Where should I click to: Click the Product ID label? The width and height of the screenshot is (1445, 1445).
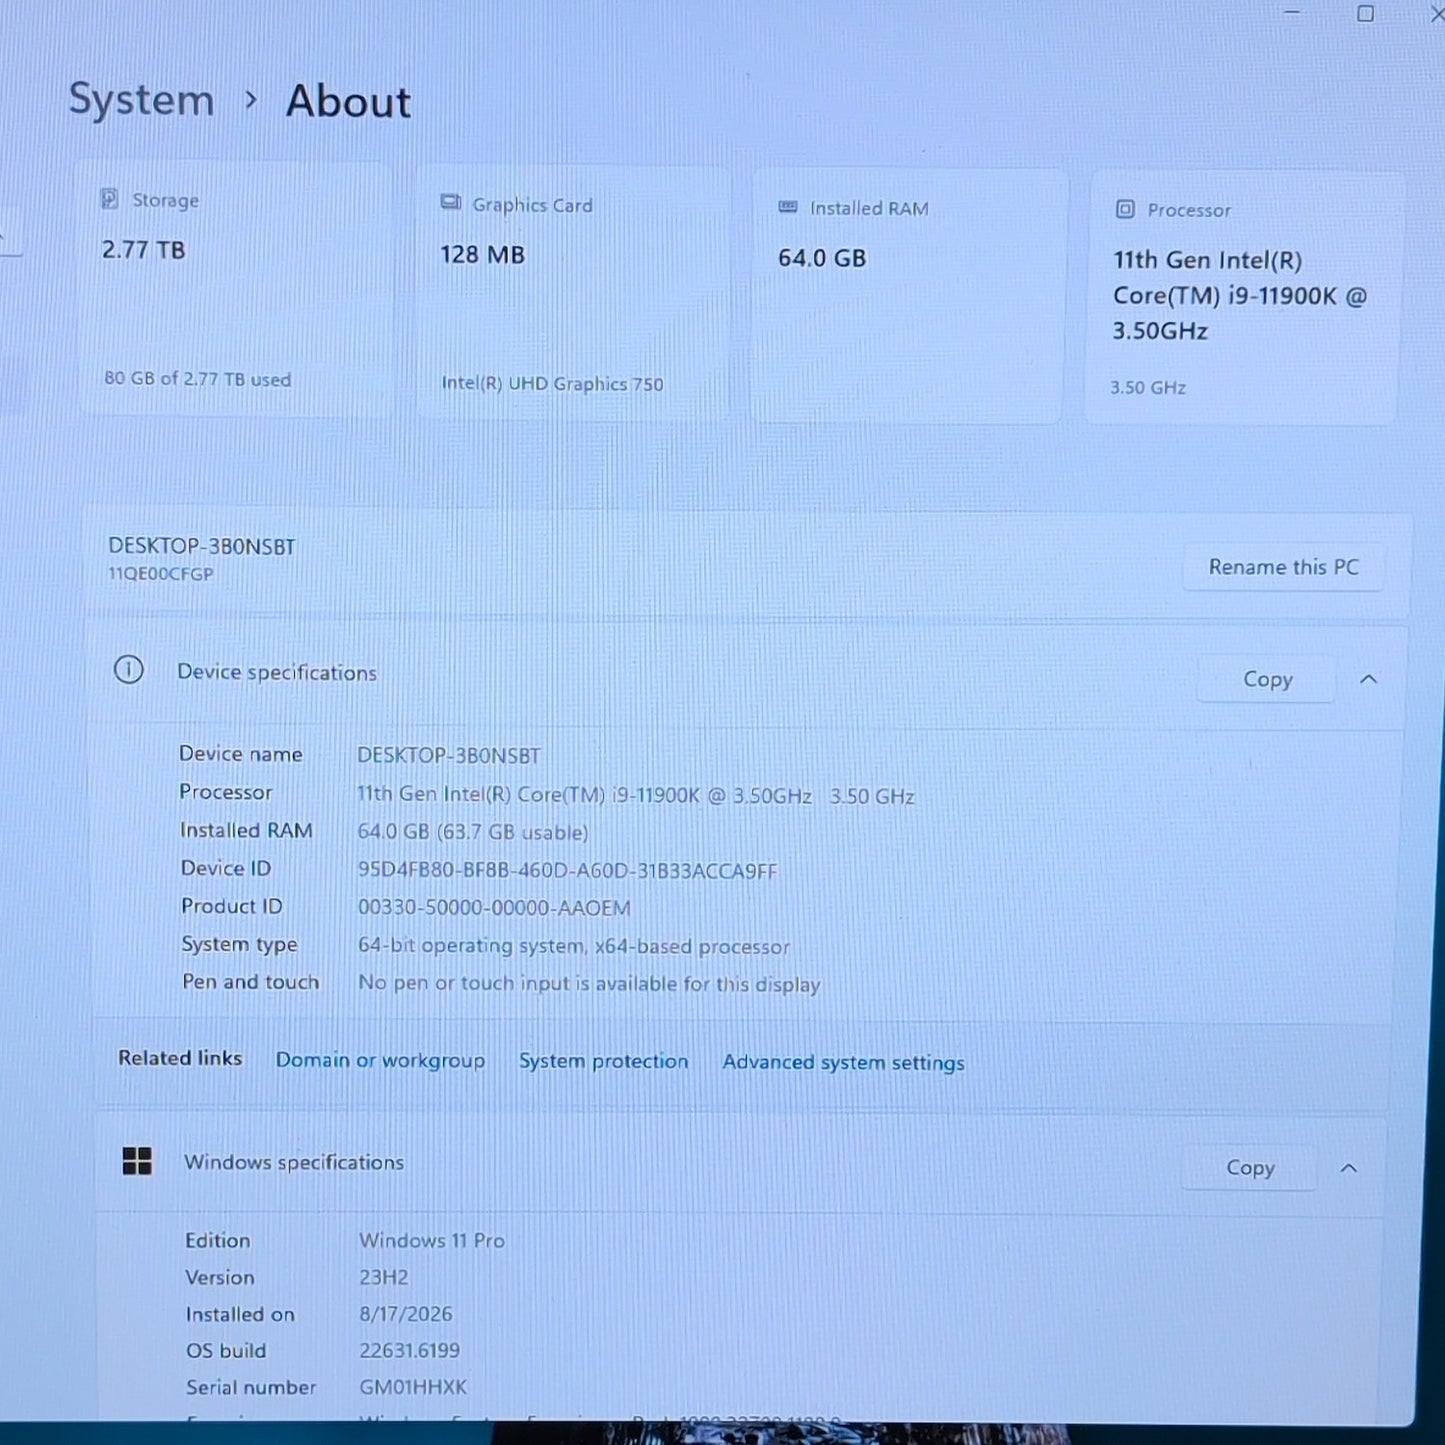point(232,906)
